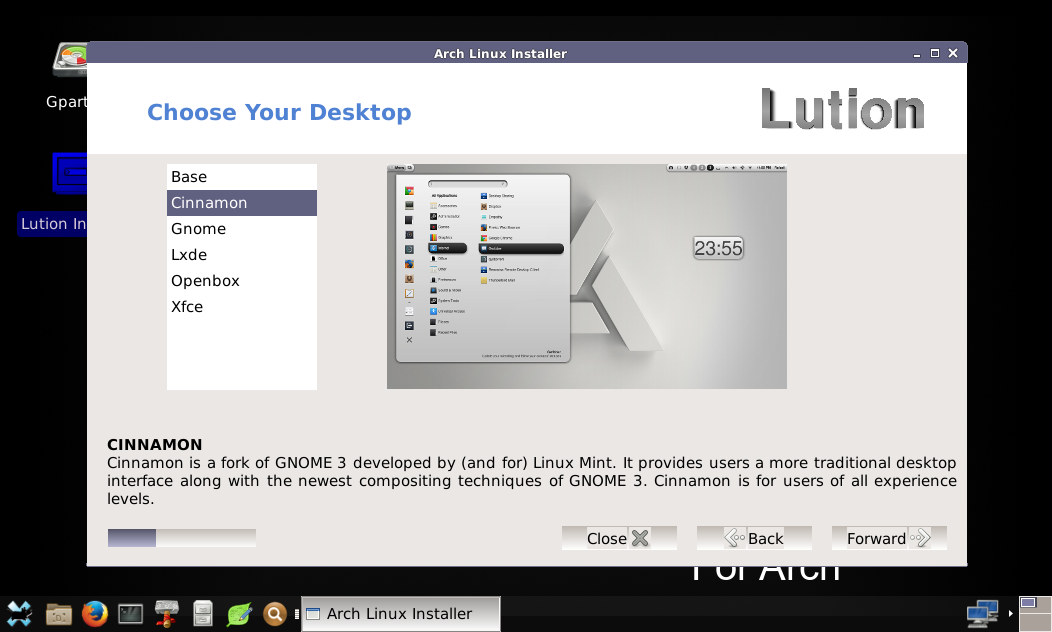Launch the green leaf text editor icon
1052x632 pixels.
(239, 613)
